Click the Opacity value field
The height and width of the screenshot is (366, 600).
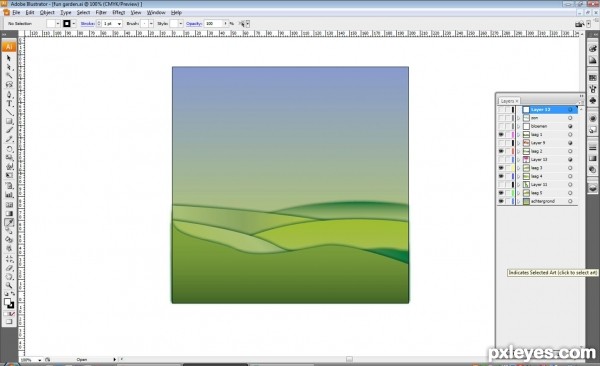pos(213,24)
